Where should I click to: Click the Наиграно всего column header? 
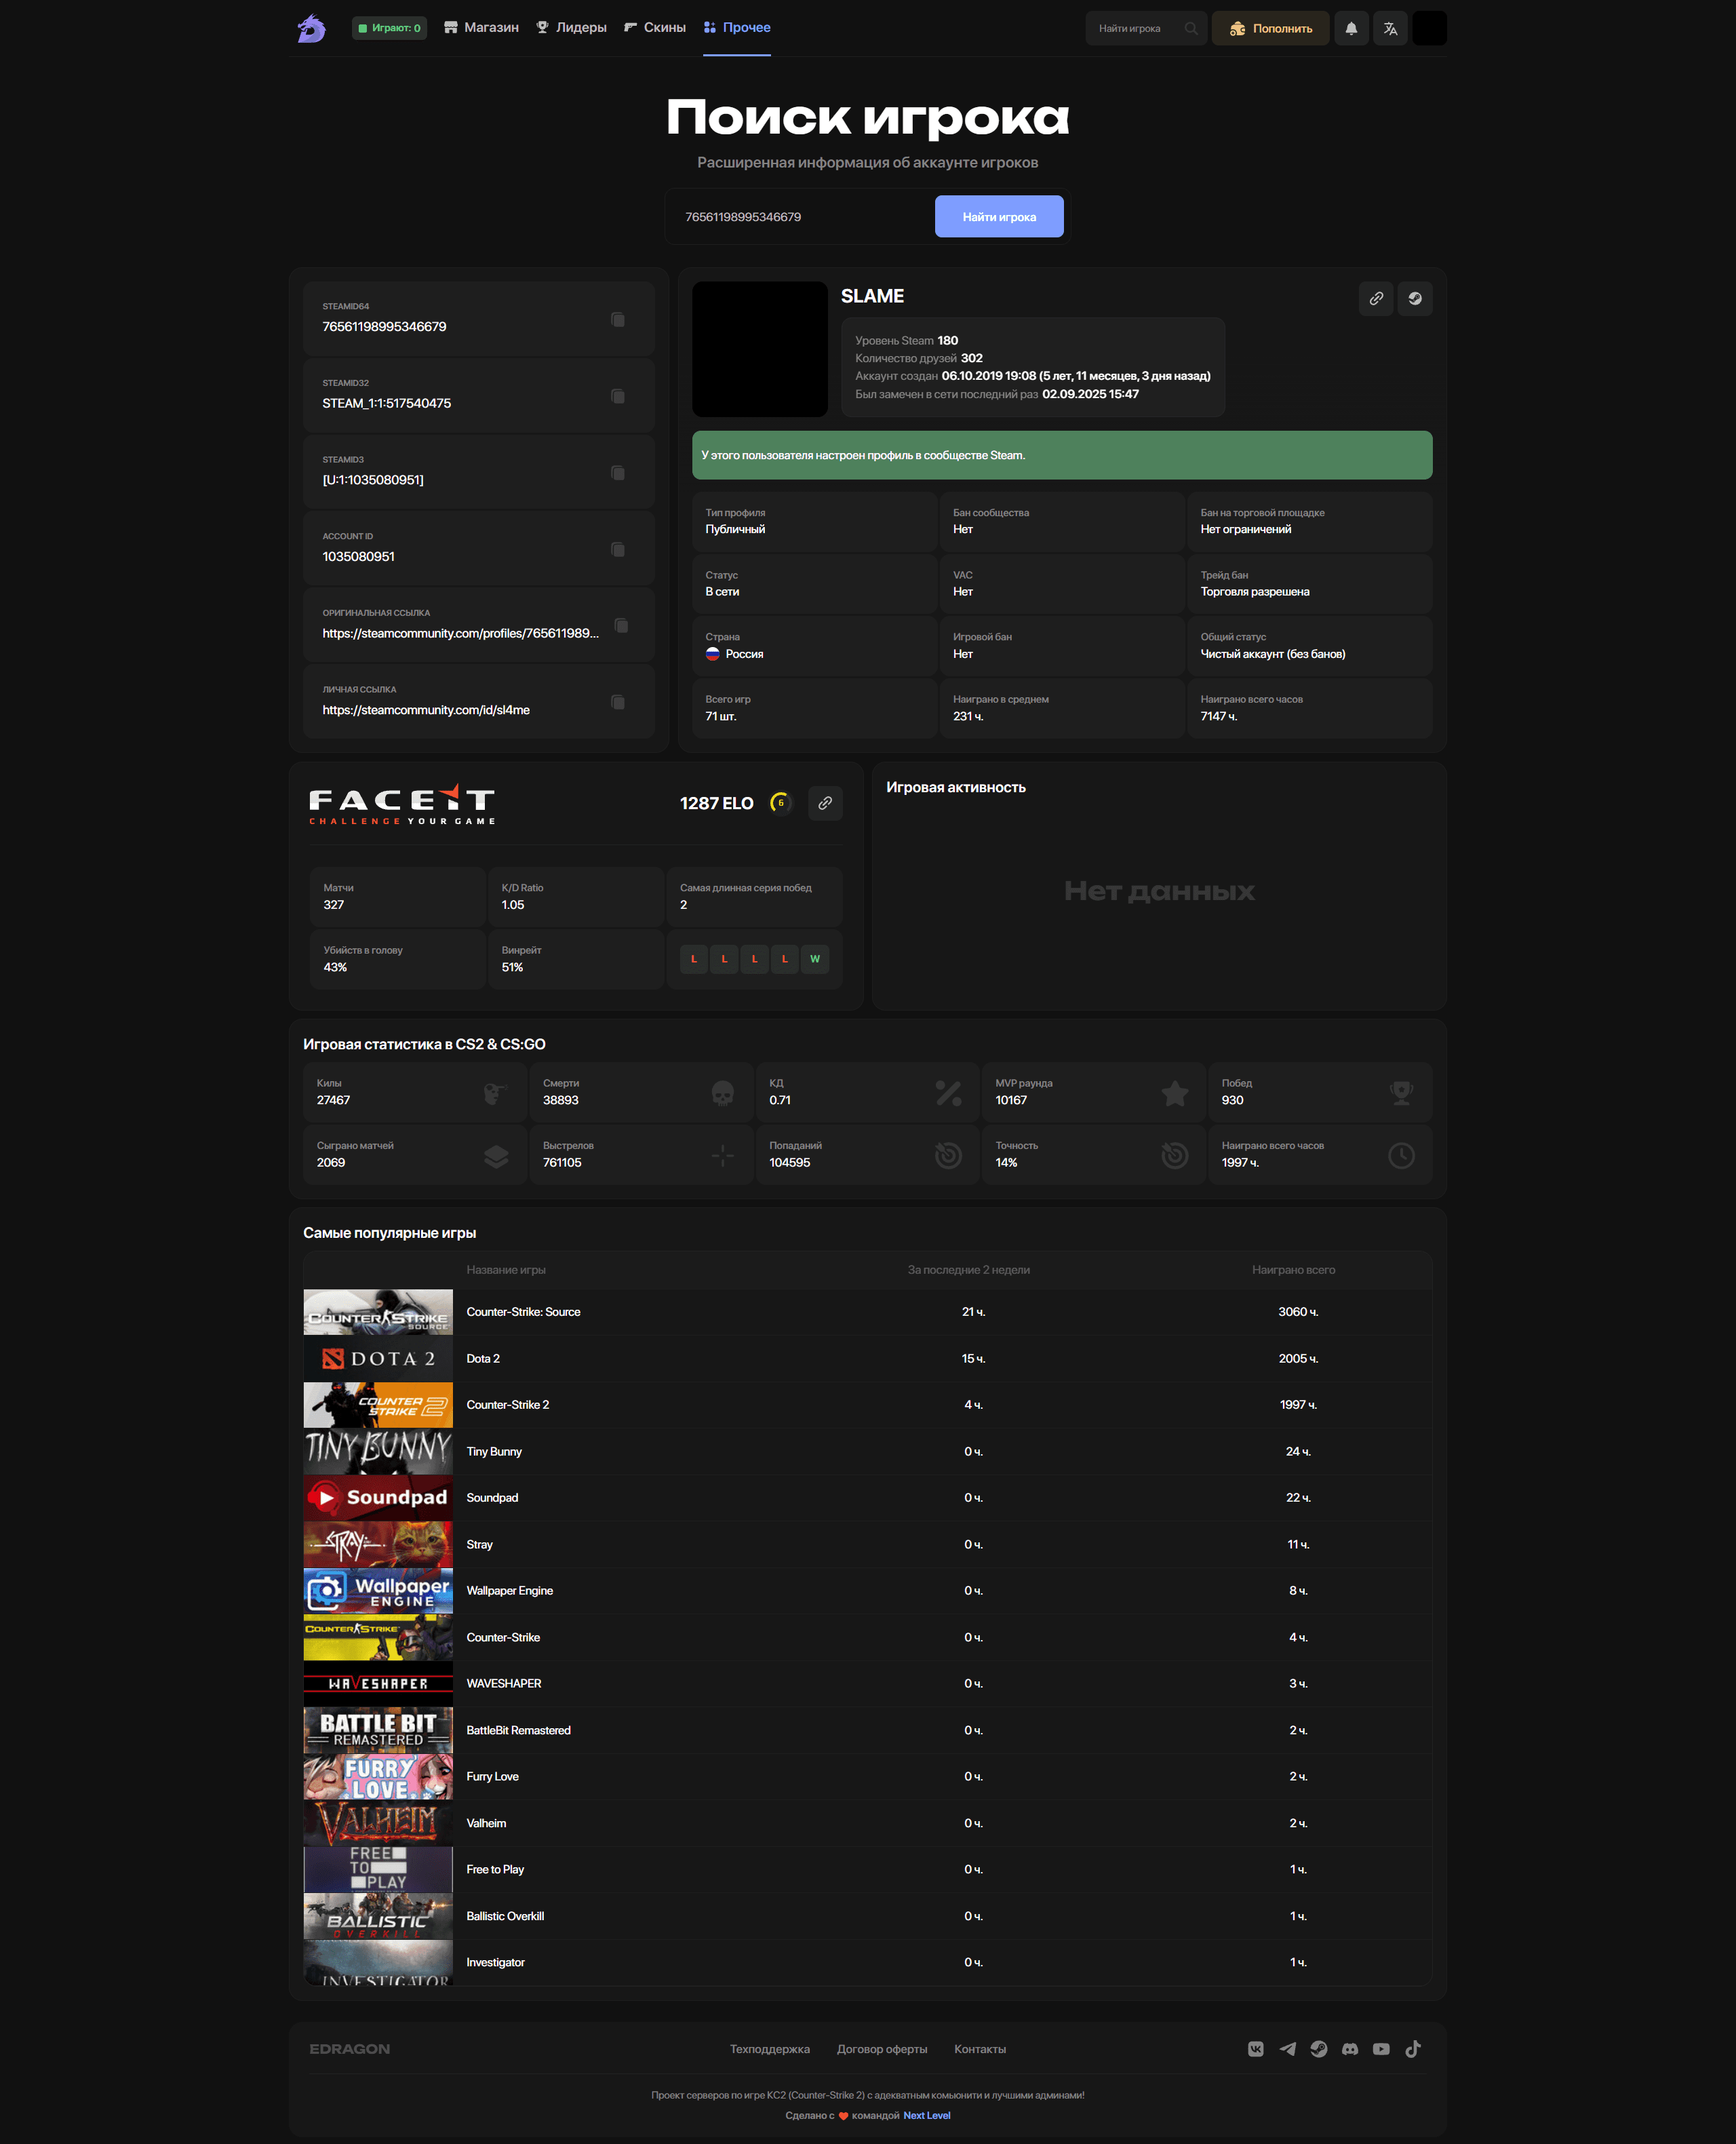click(x=1293, y=1270)
